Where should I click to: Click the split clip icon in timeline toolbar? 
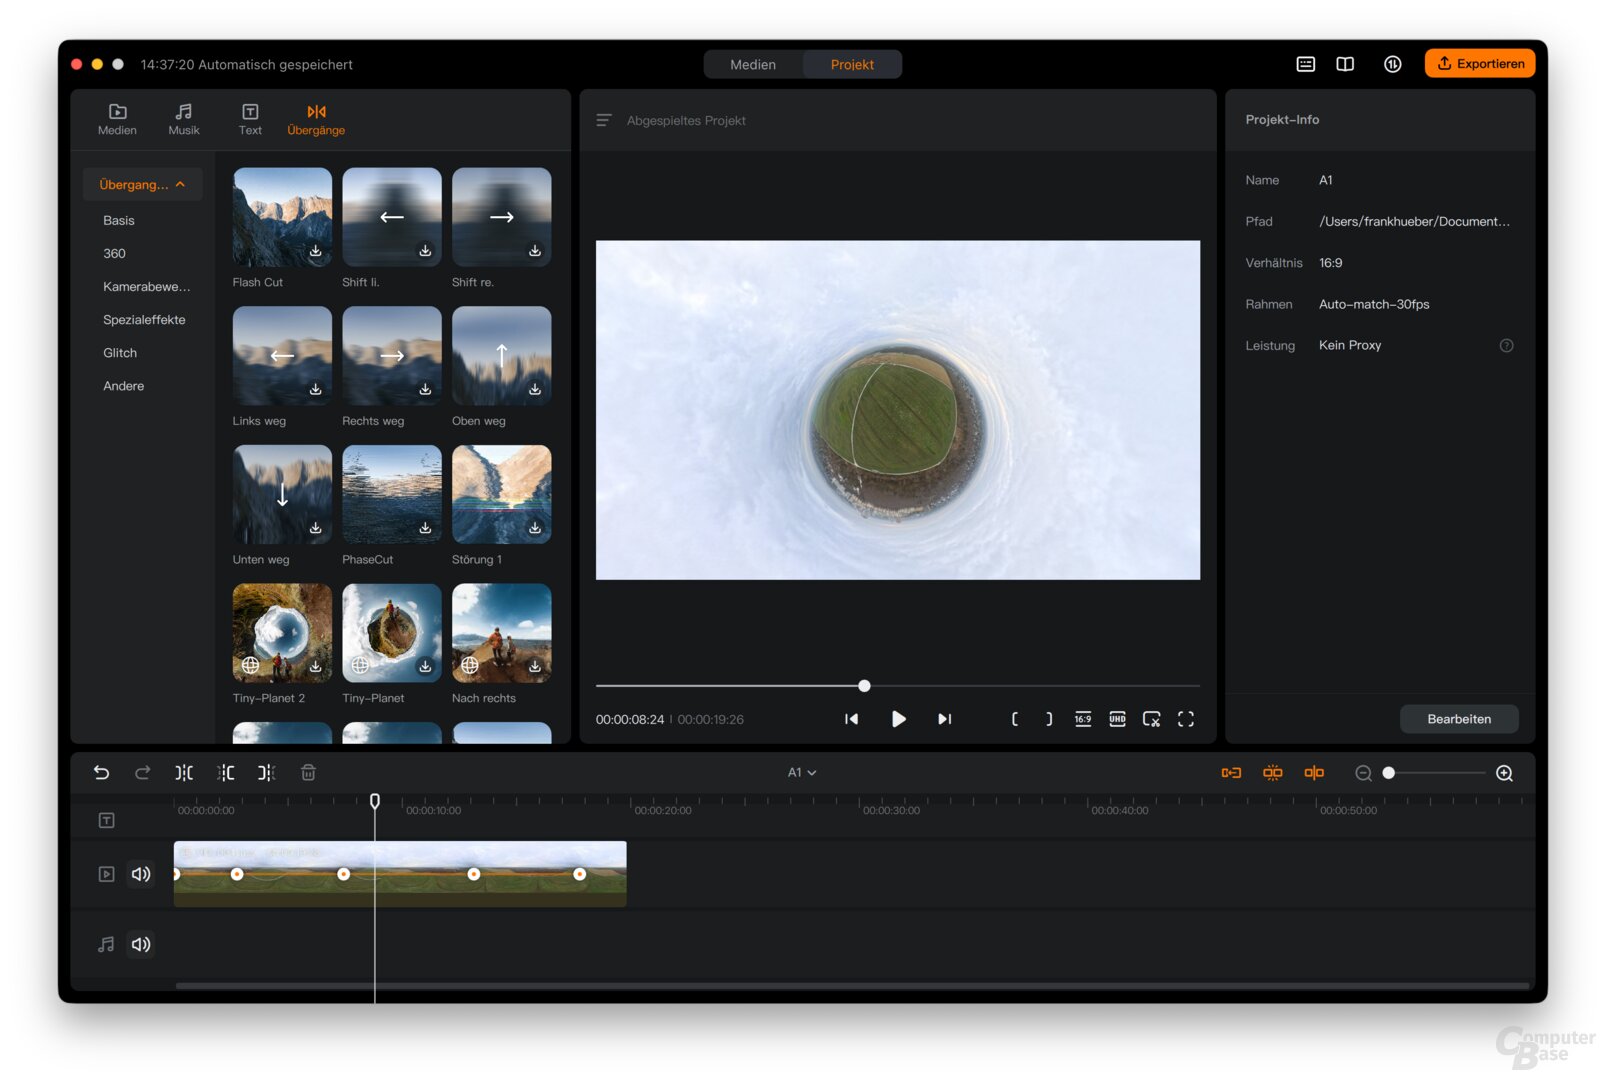(184, 773)
